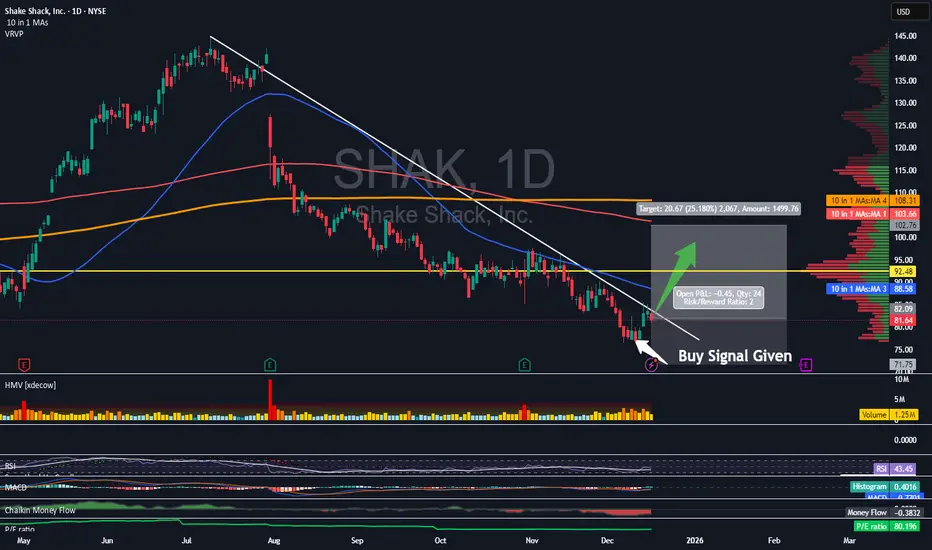Click the Sep label on the time axis
Viewport: 932px width, 550px height.
coord(357,540)
